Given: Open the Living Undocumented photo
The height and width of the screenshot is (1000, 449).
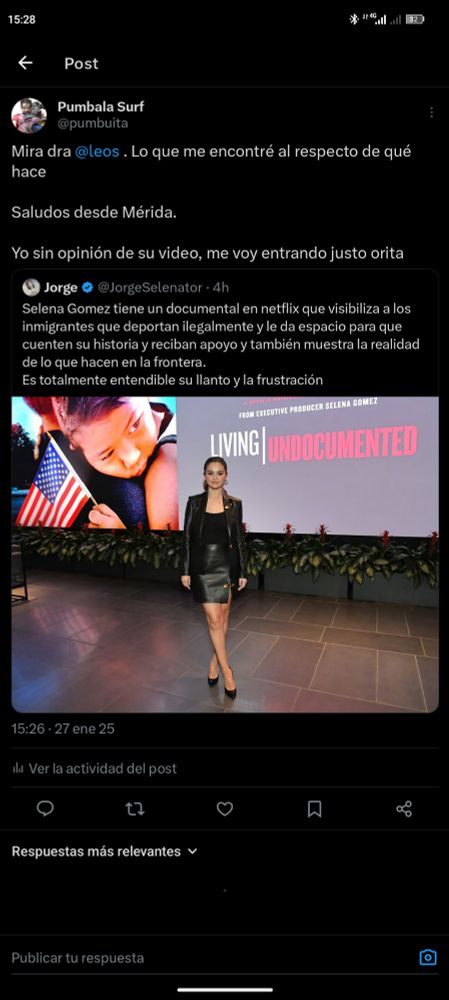Looking at the screenshot, I should pos(225,554).
